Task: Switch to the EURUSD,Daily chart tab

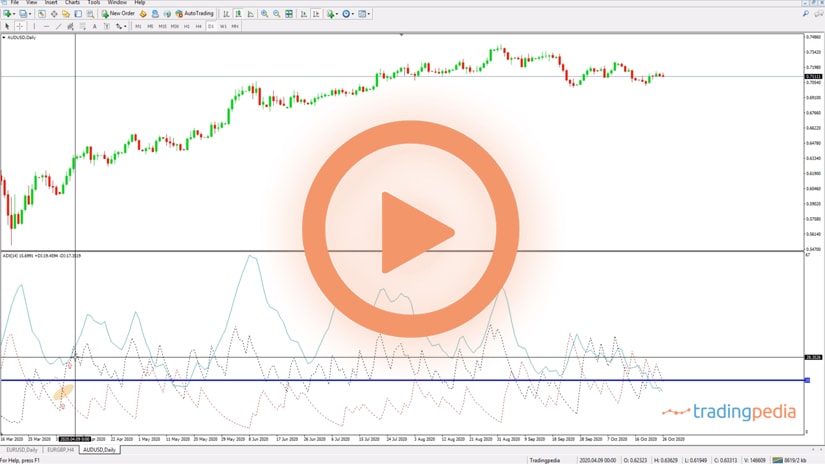Action: click(22, 450)
